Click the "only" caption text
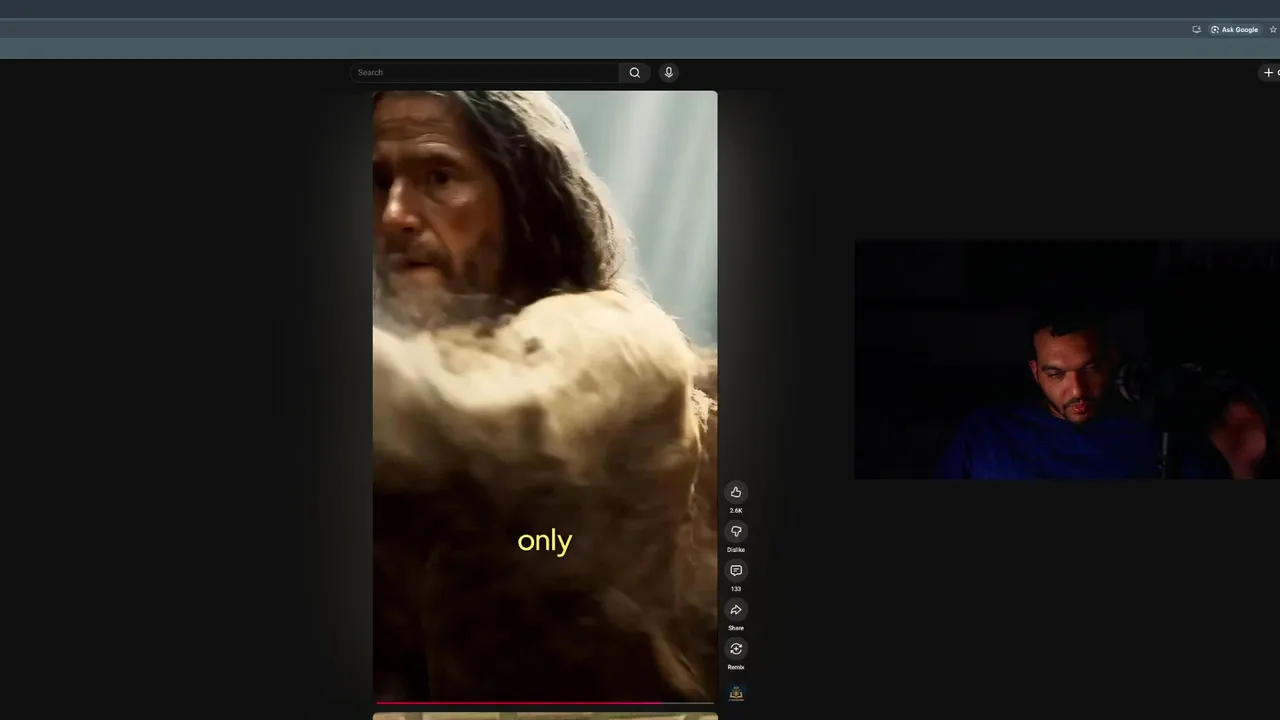This screenshot has width=1280, height=720. coord(545,541)
